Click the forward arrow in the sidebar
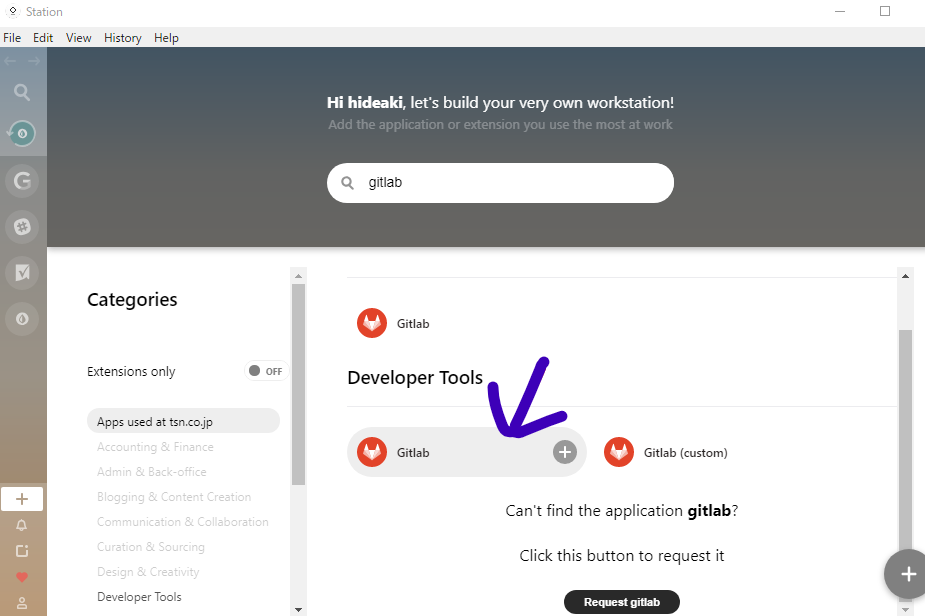Screen dimensions: 925x616 click(x=34, y=61)
